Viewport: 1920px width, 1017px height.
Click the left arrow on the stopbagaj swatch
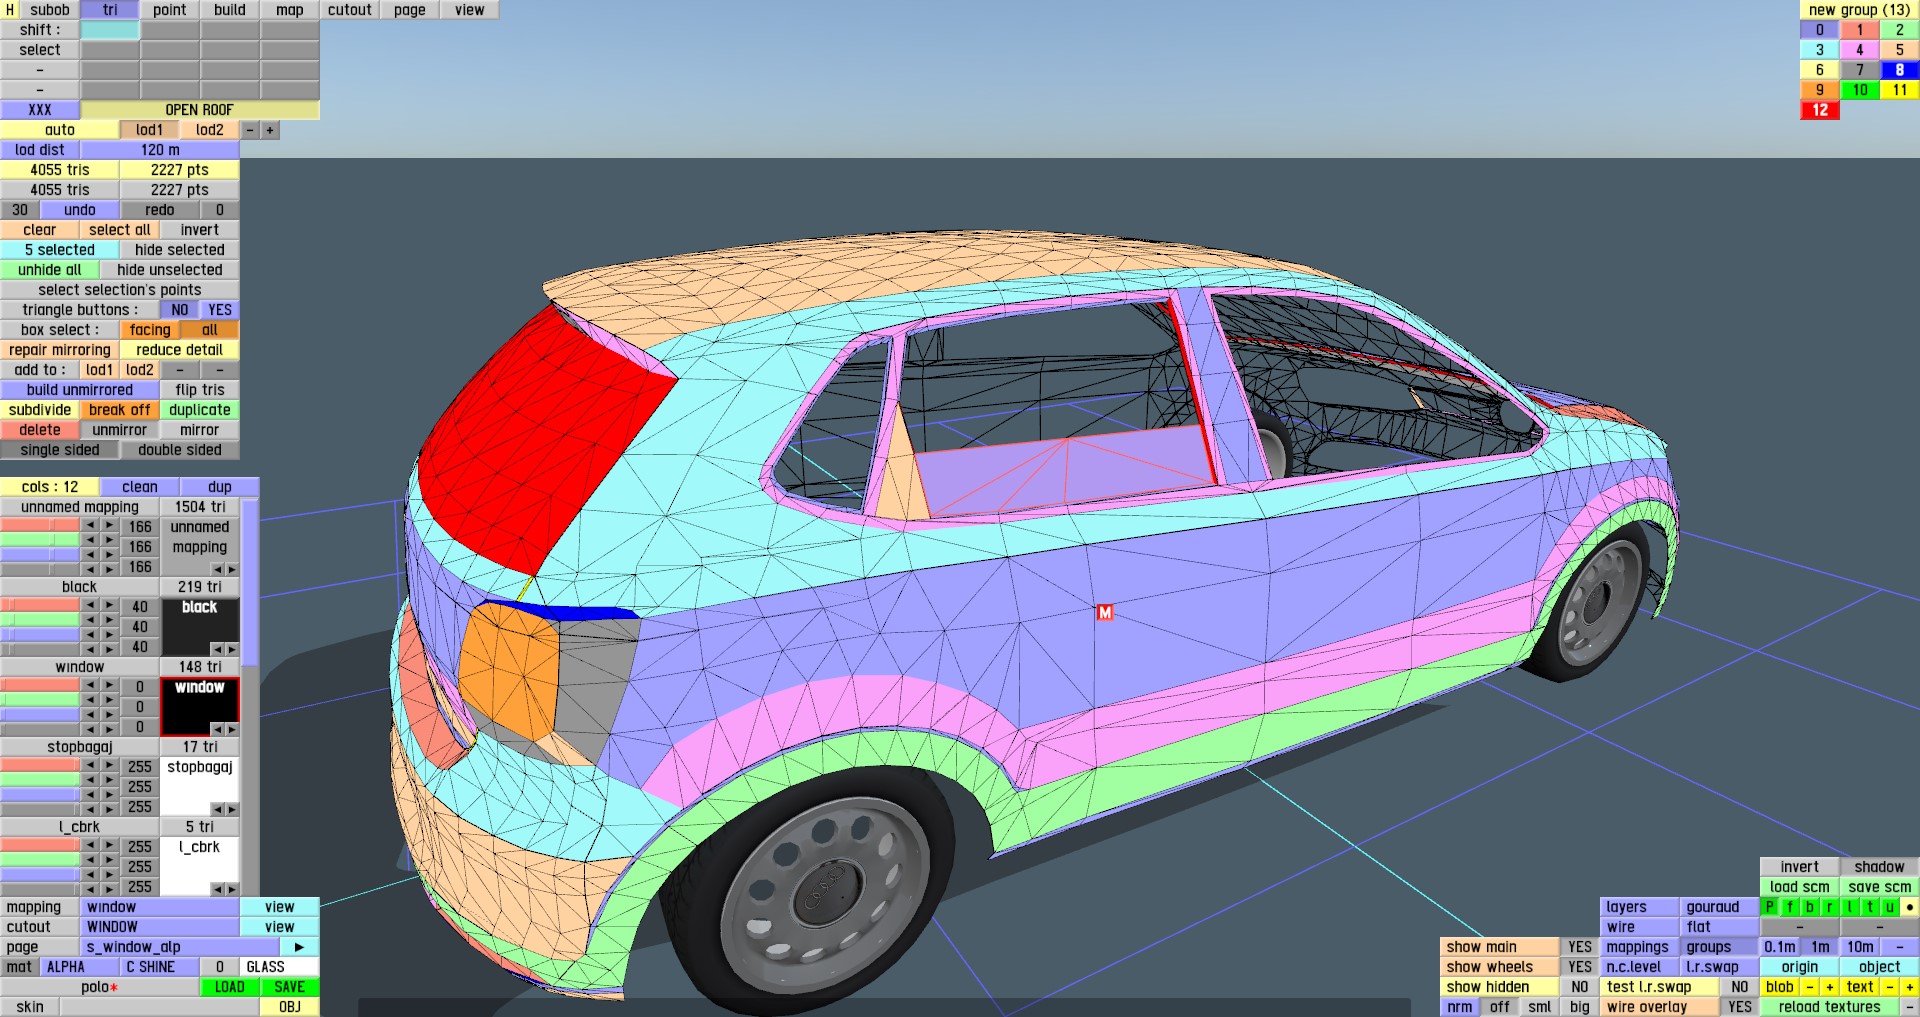click(217, 809)
